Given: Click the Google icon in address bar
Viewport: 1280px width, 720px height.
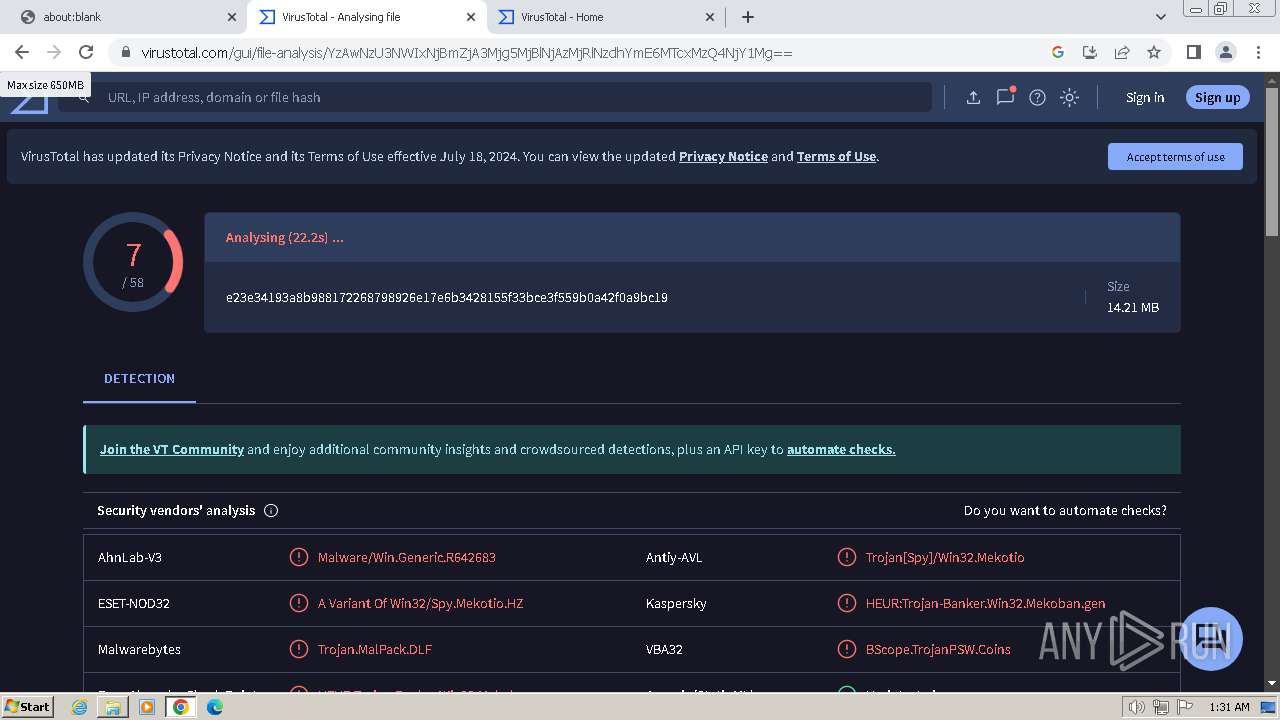Looking at the screenshot, I should click(1058, 52).
